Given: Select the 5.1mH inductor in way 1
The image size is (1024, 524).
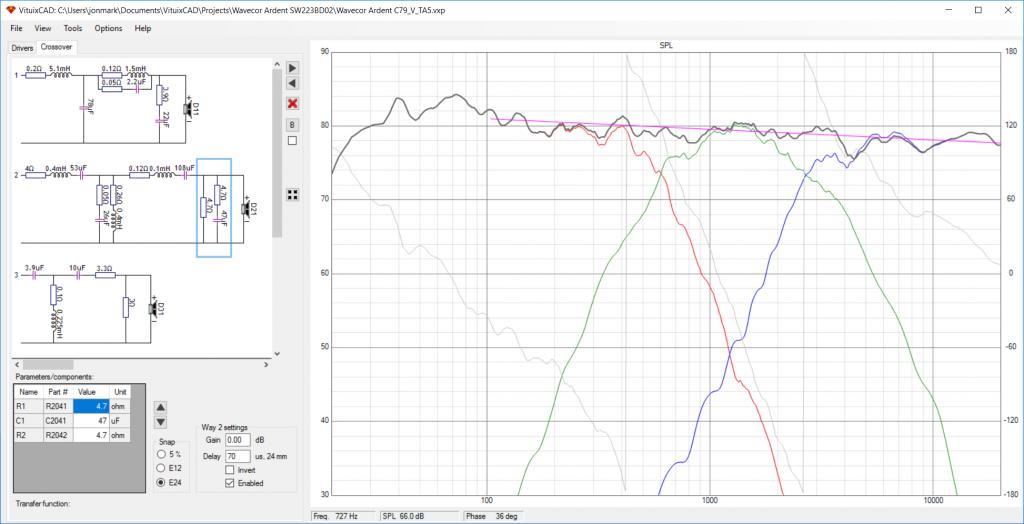Looking at the screenshot, I should pos(63,75).
